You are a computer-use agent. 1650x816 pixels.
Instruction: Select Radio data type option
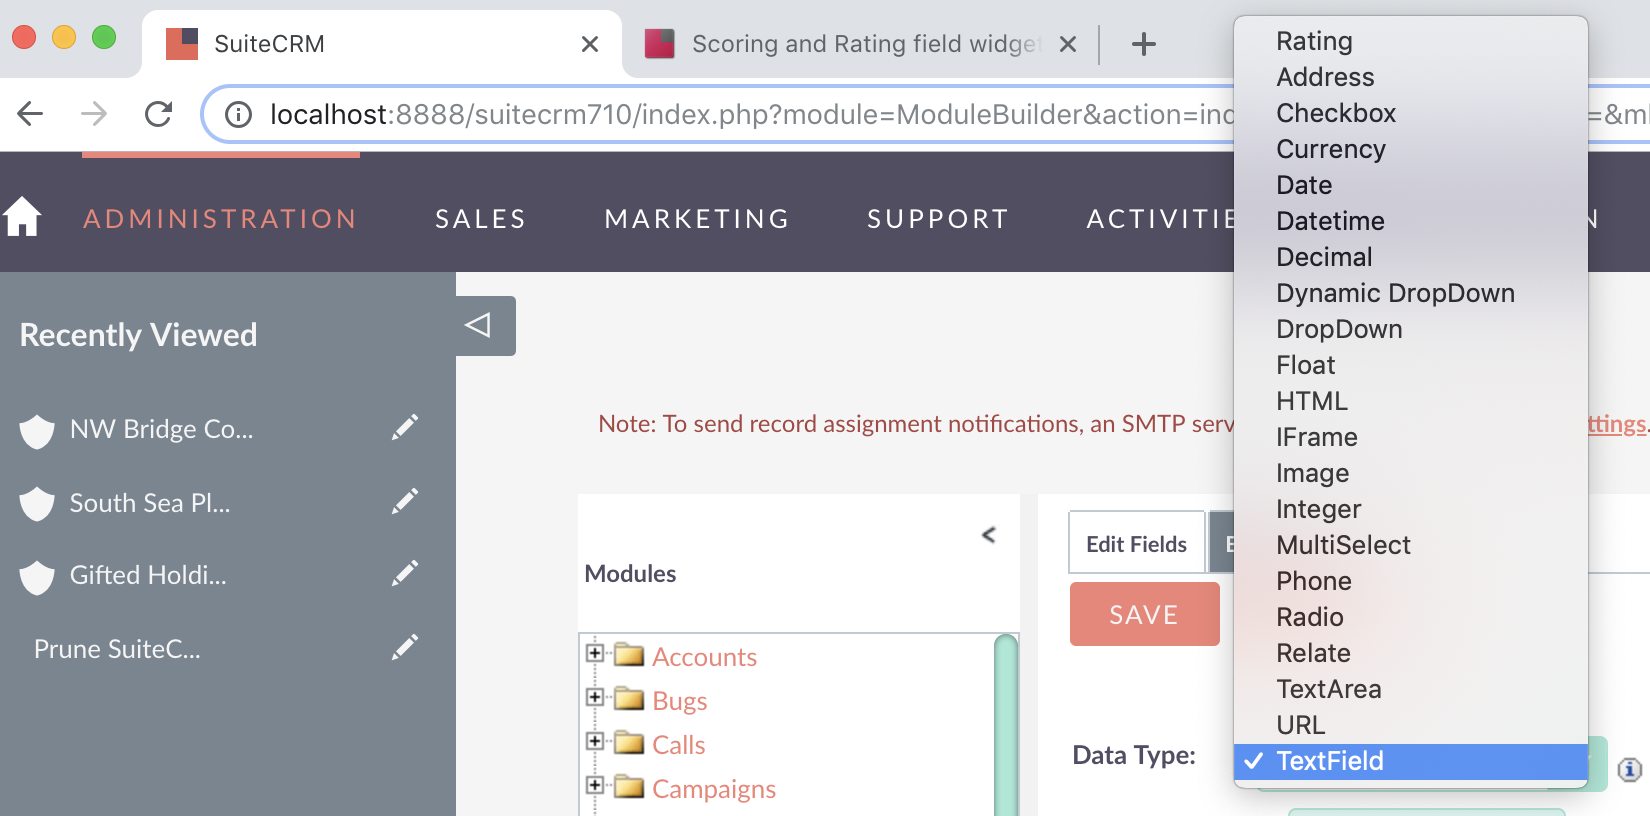[1411, 617]
